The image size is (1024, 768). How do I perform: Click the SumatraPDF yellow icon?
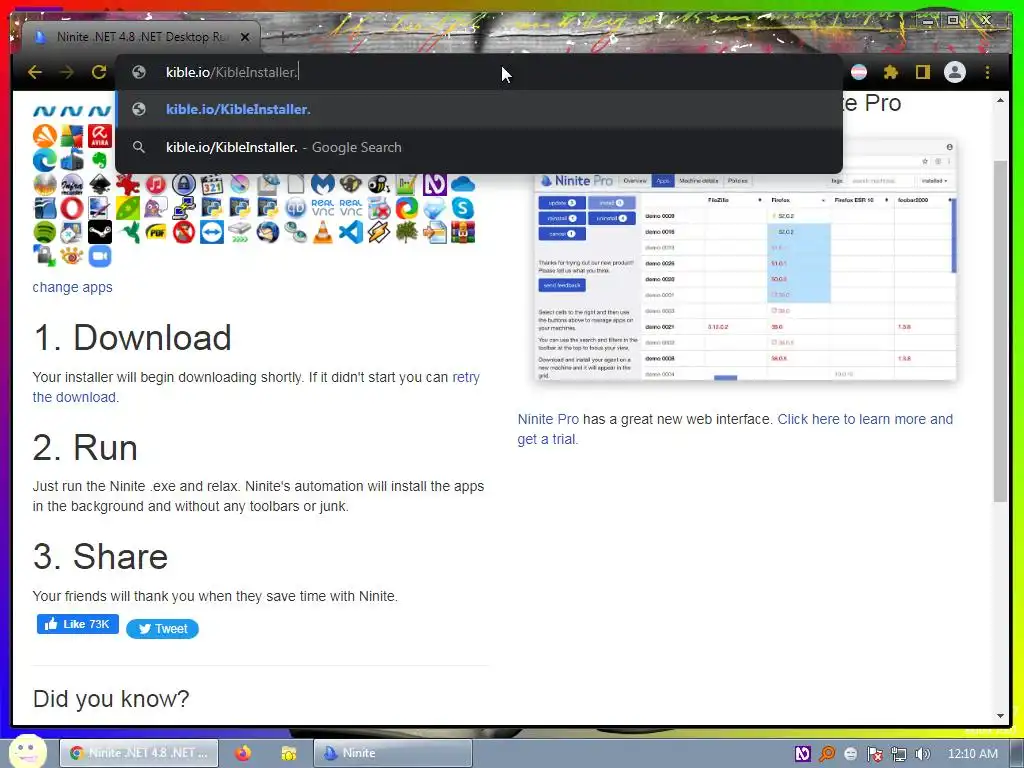click(x=155, y=232)
